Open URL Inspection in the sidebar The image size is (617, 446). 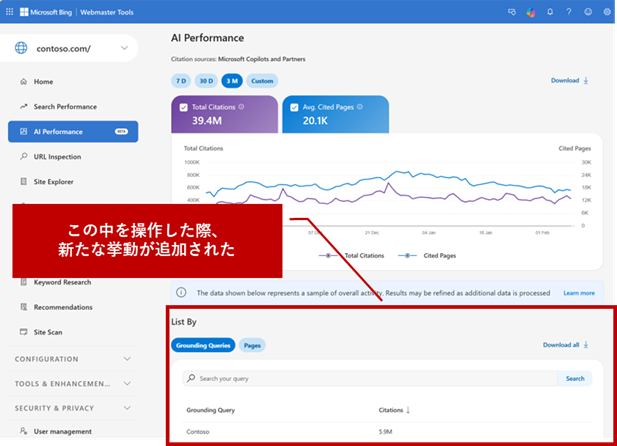[x=57, y=156]
